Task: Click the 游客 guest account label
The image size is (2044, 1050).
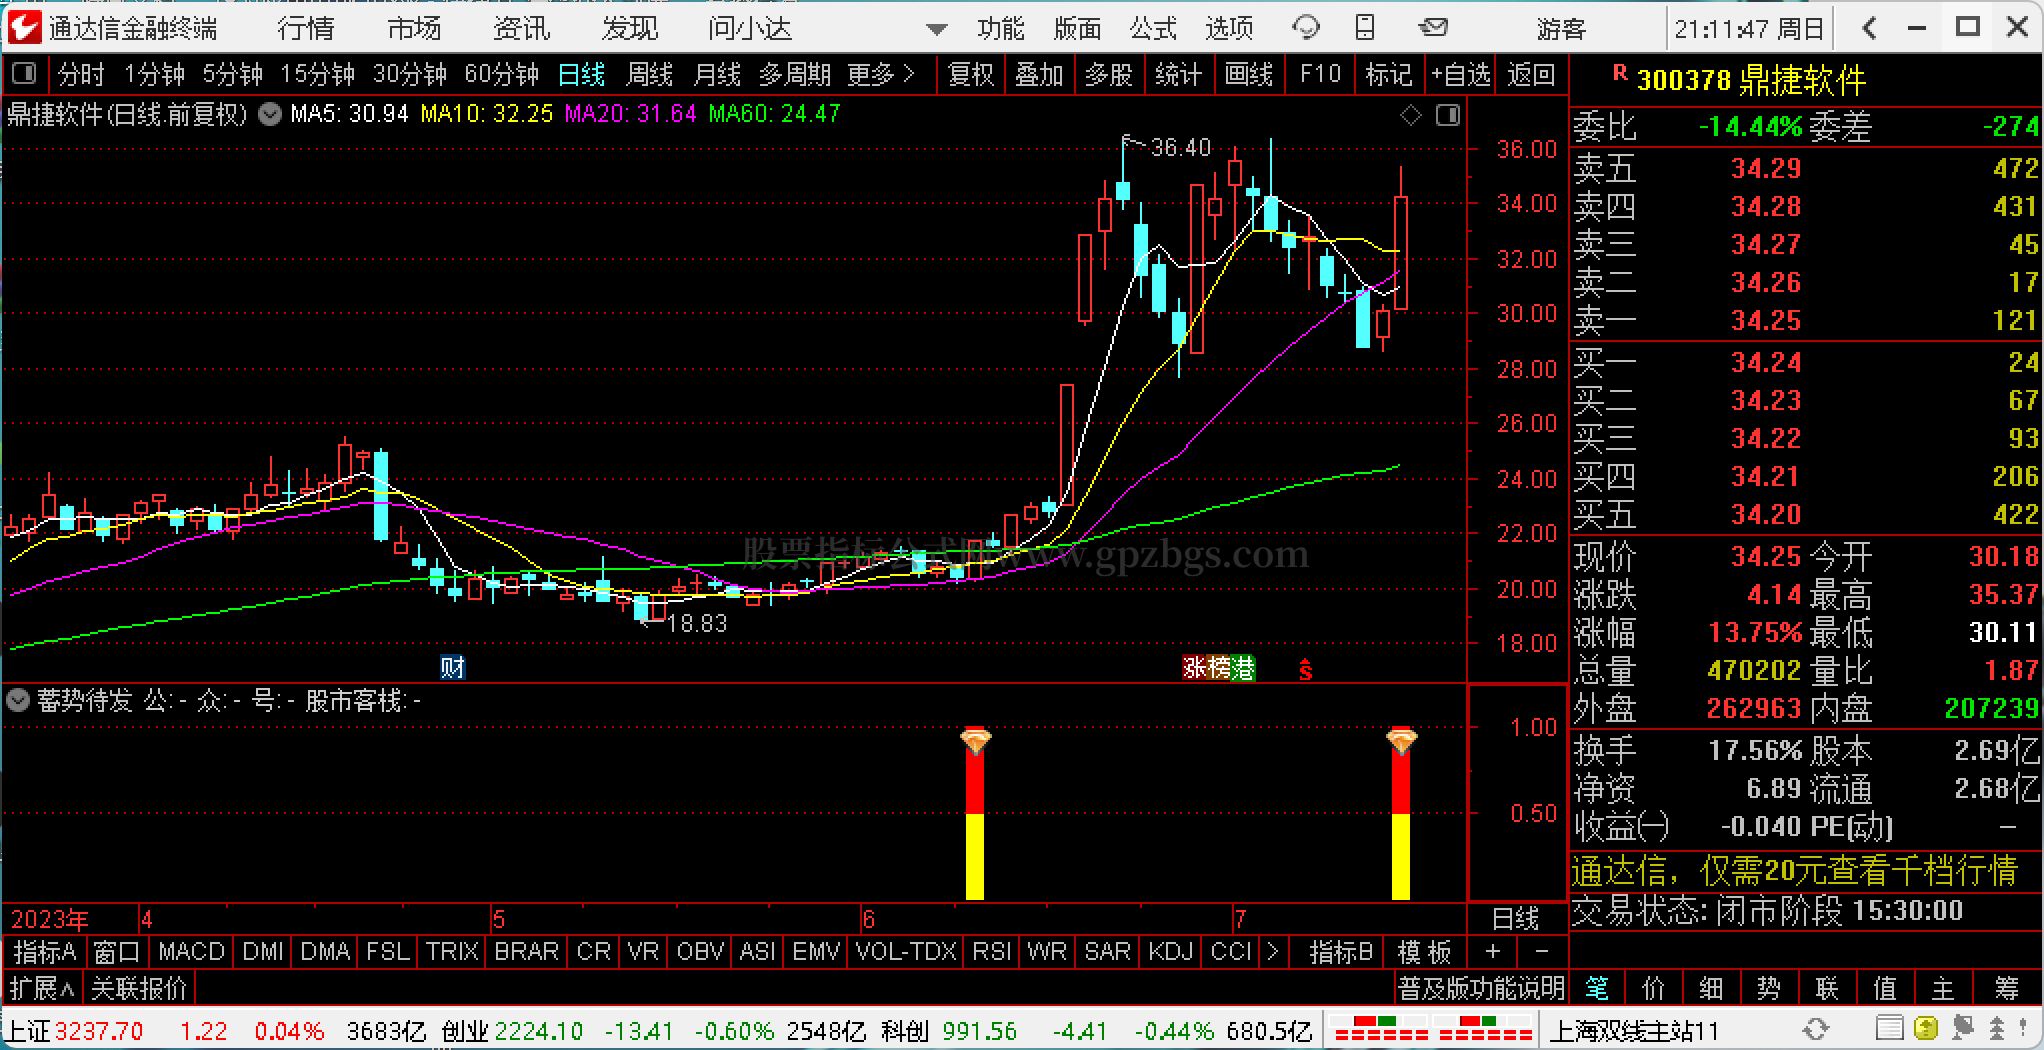Action: pos(1562,29)
